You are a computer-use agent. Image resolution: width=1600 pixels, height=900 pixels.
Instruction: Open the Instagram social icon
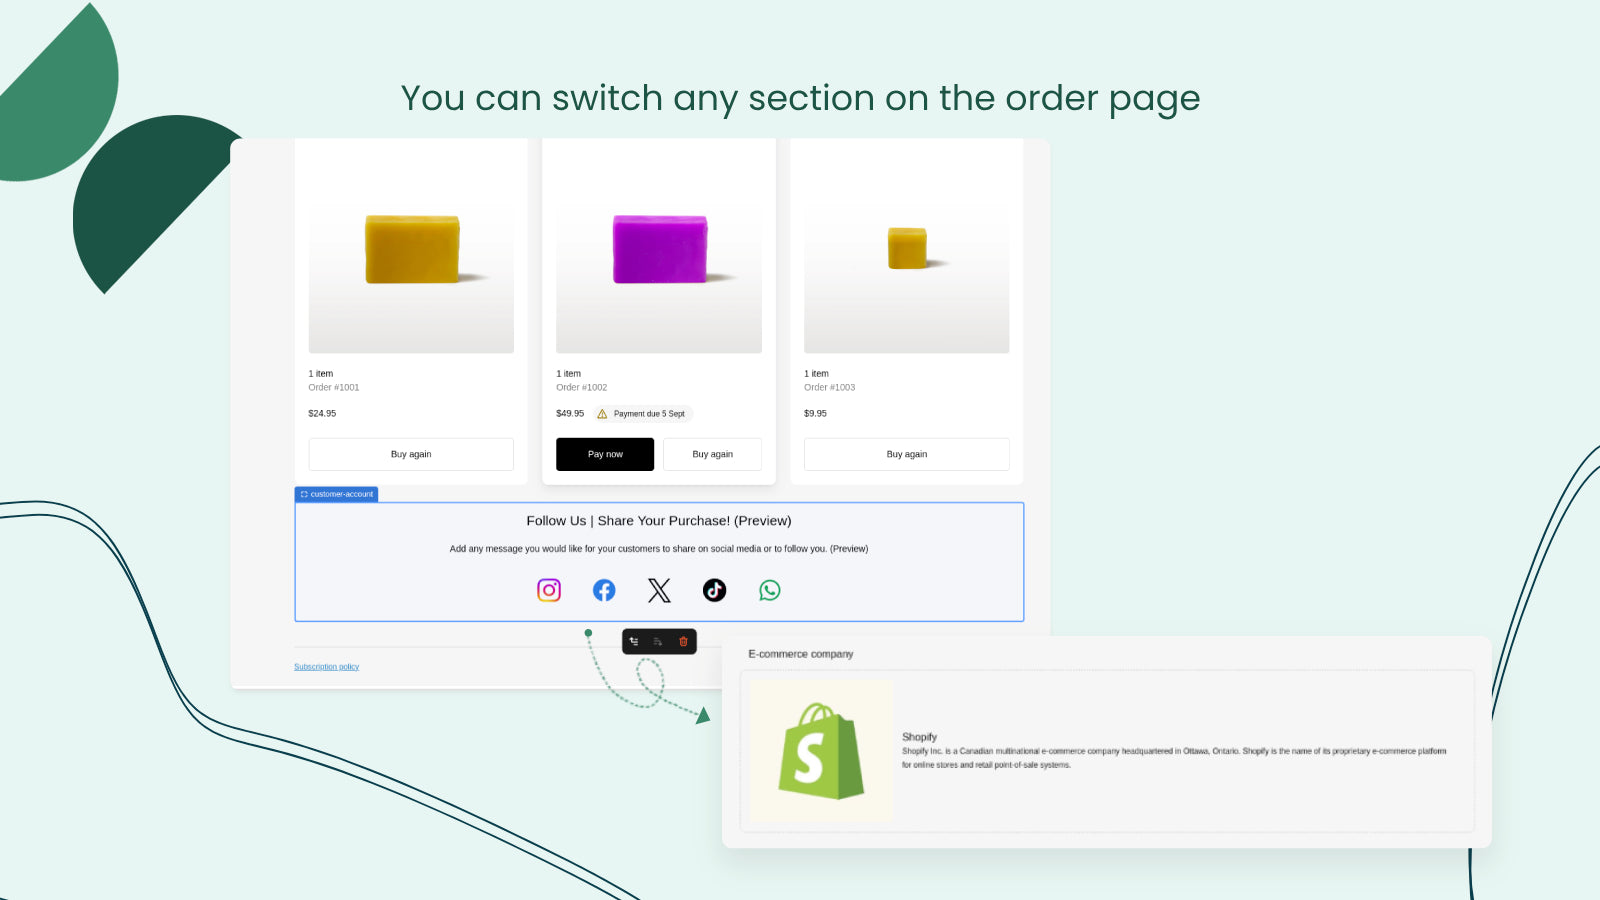pyautogui.click(x=548, y=590)
